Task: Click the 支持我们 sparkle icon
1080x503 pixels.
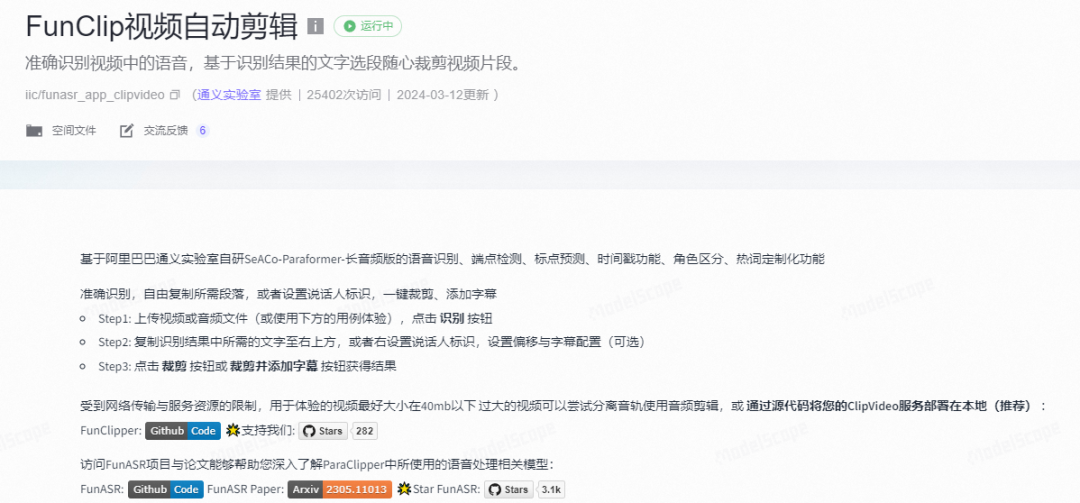Action: 233,431
